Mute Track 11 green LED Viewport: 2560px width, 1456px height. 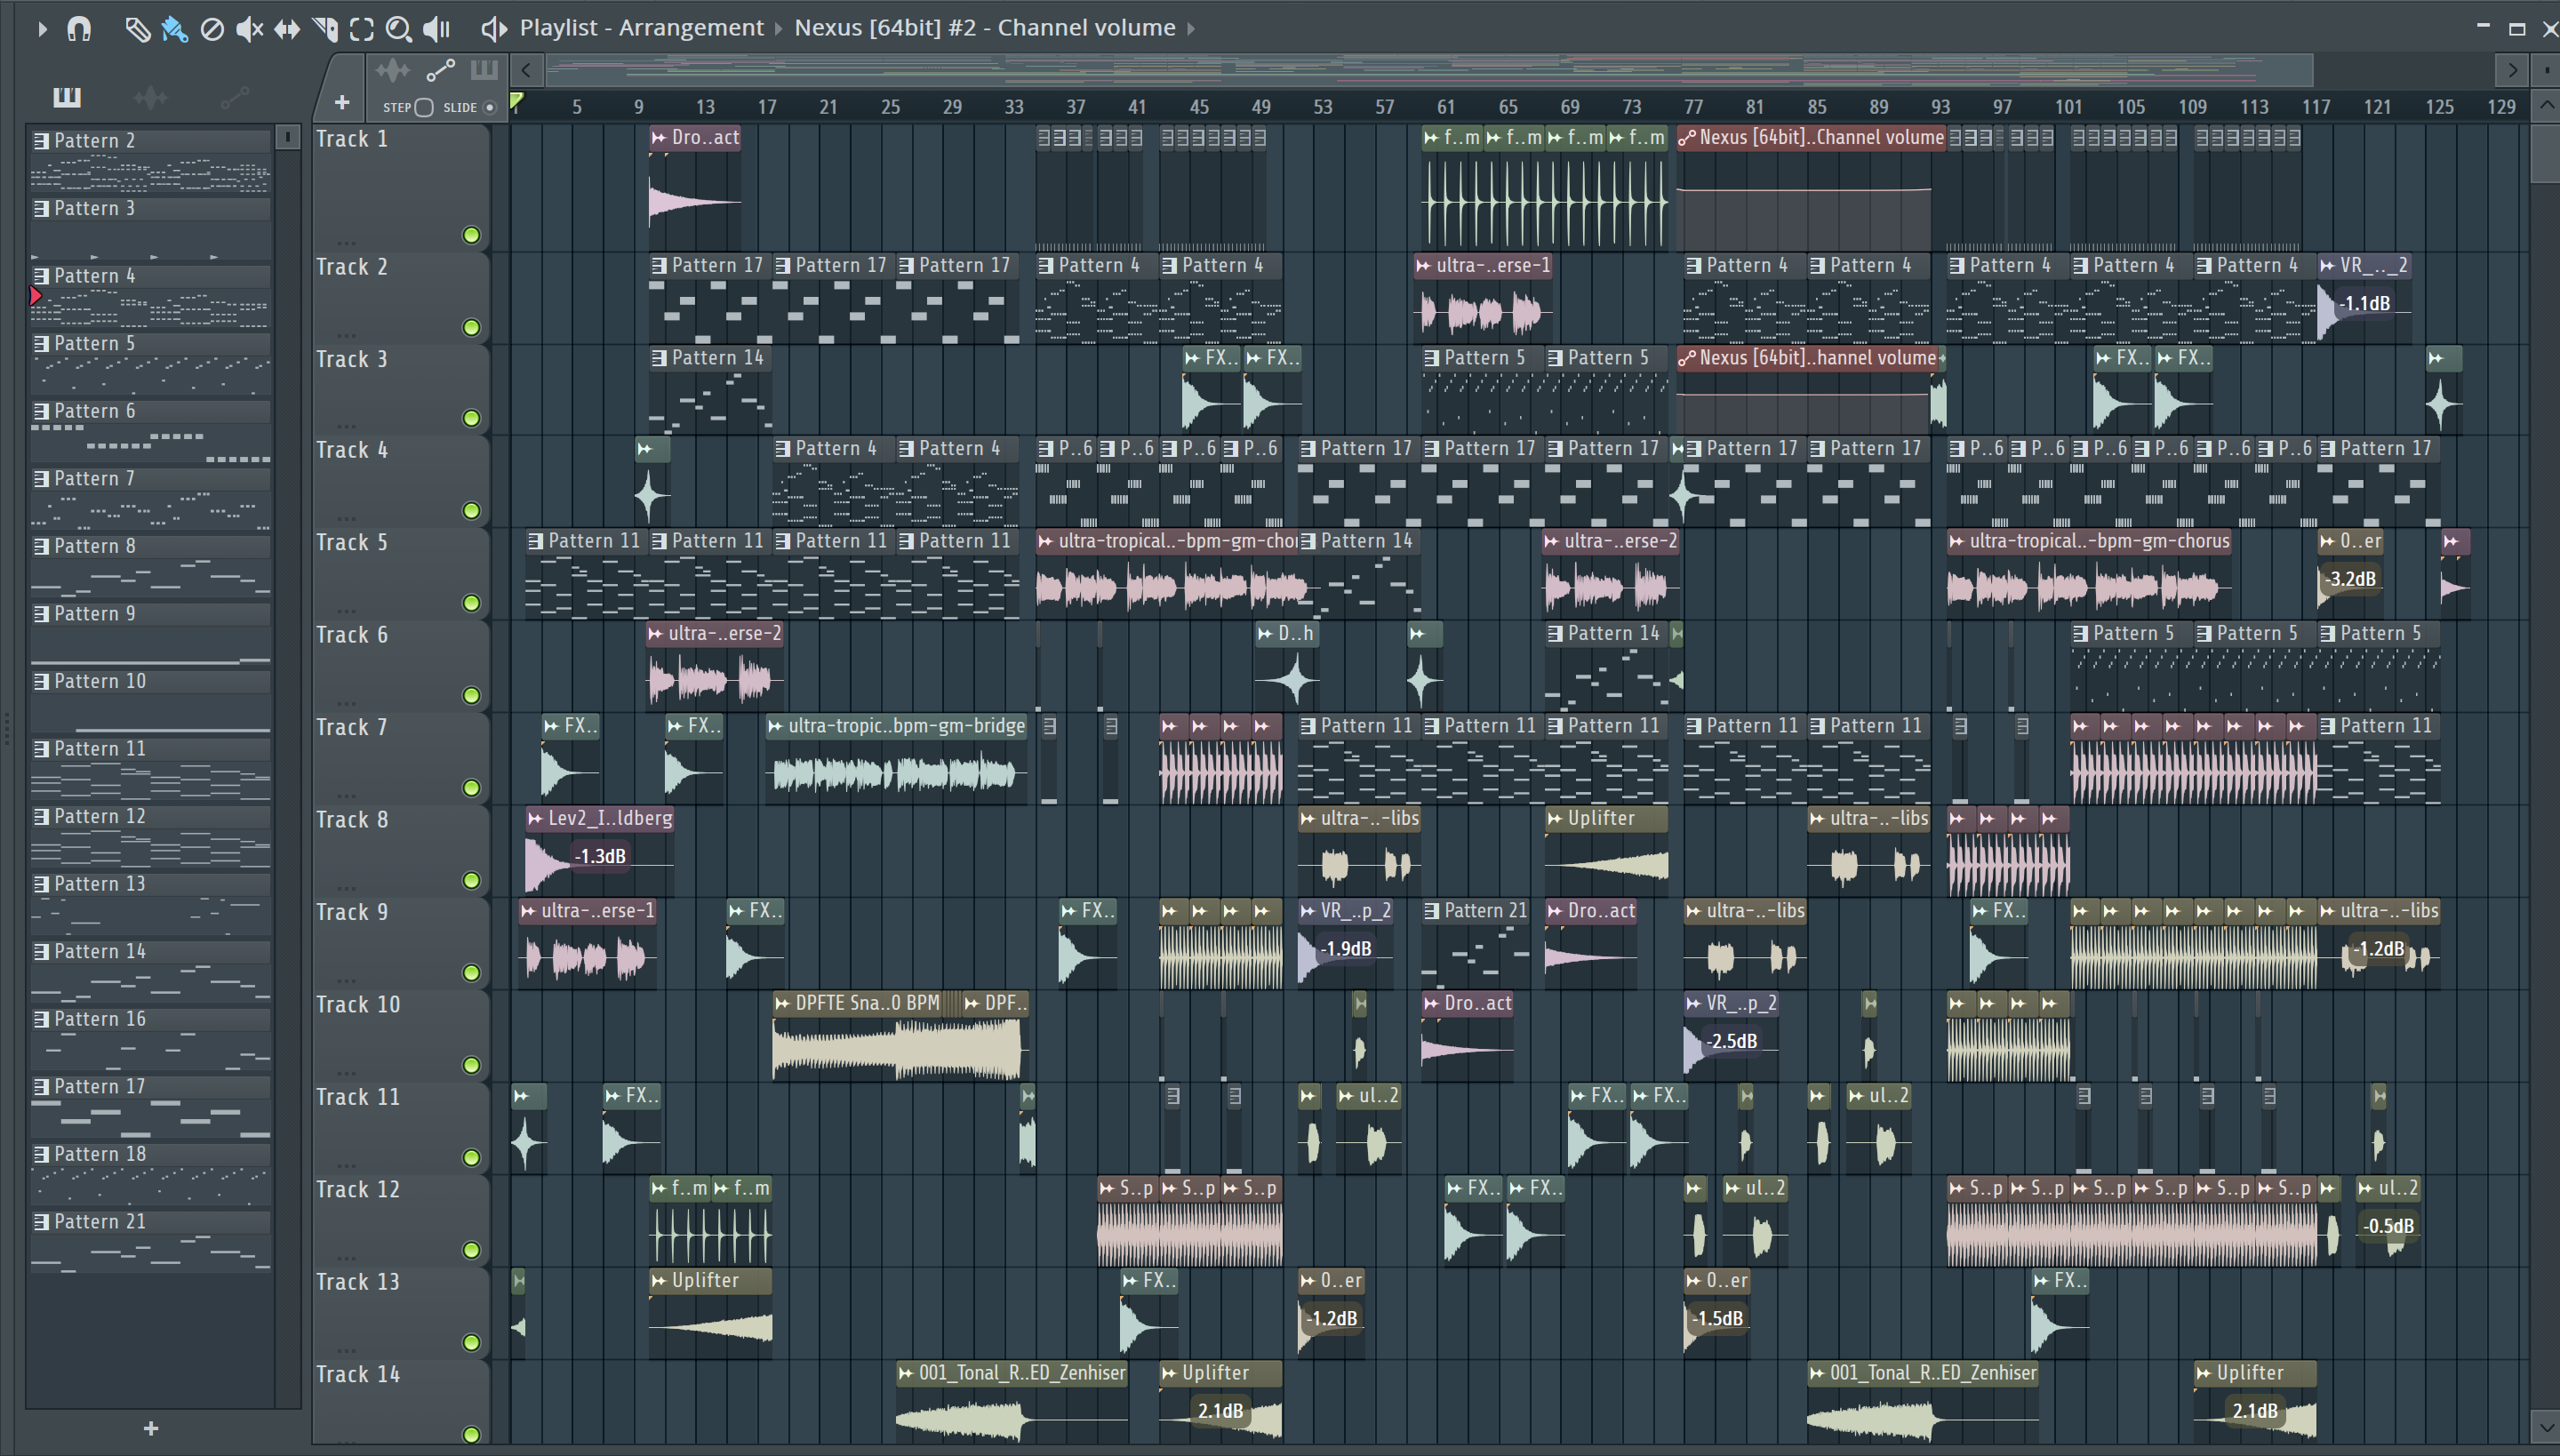click(471, 1157)
